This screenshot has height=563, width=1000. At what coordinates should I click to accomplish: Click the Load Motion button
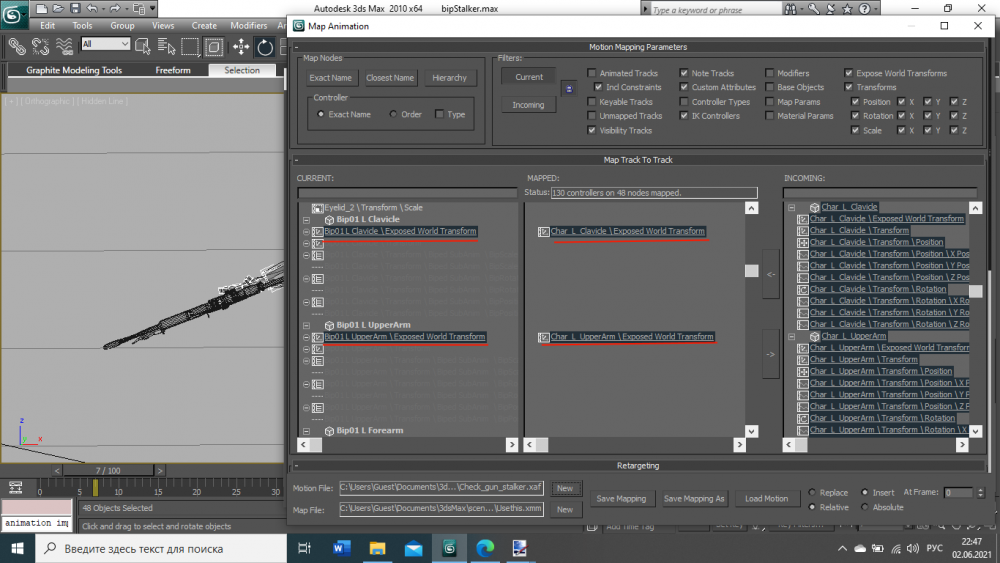pos(768,498)
